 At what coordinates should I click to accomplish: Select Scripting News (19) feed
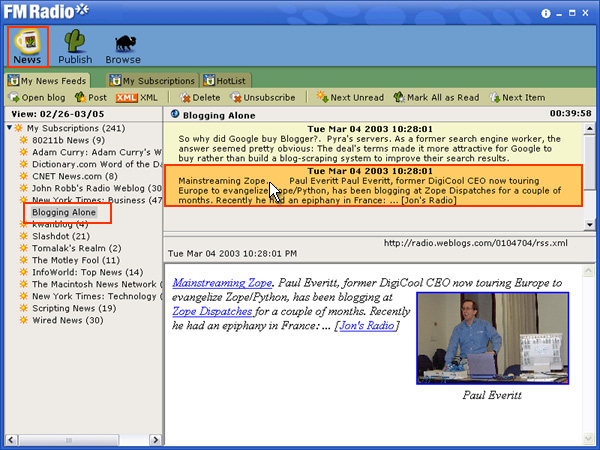point(74,308)
